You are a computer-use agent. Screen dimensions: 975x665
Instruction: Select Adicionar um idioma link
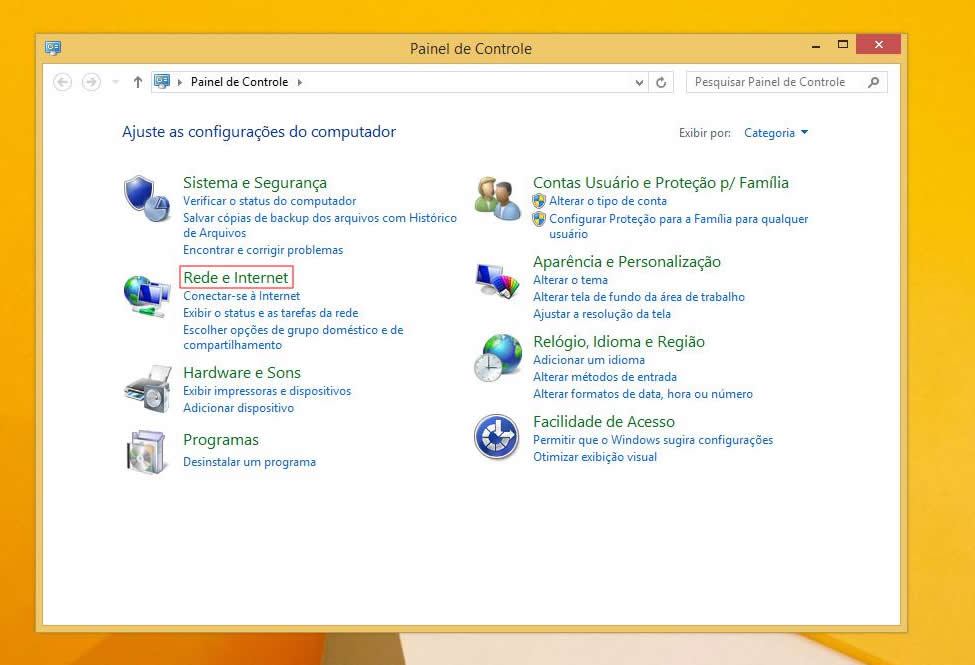click(x=588, y=360)
